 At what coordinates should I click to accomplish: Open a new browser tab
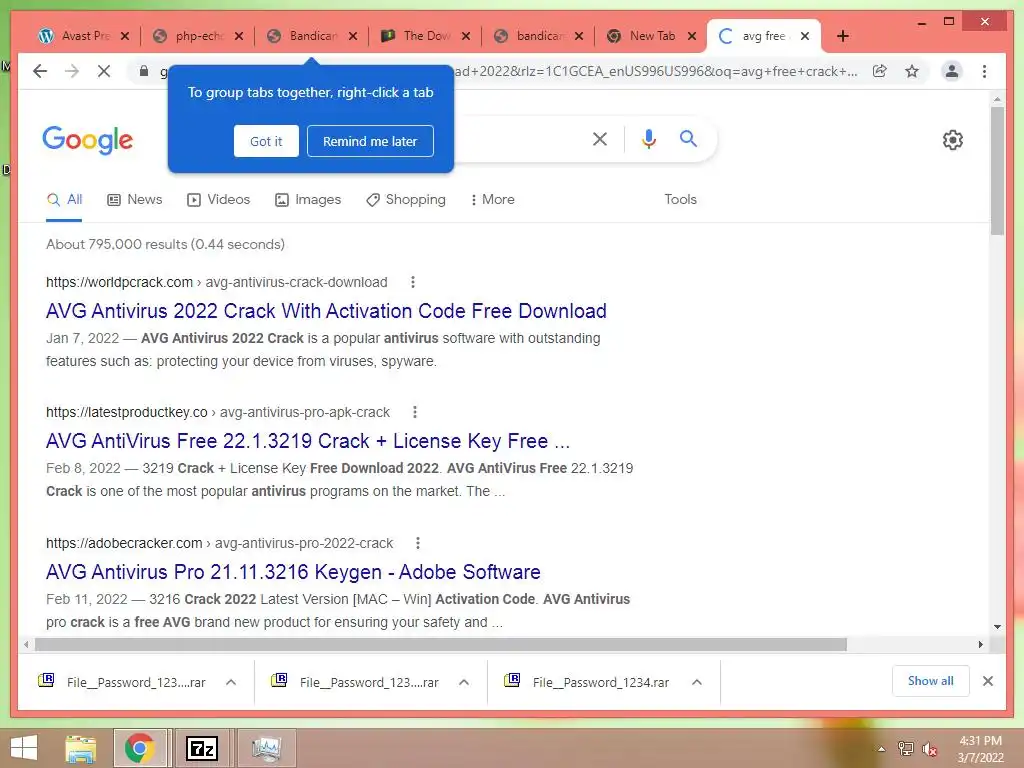tap(842, 36)
